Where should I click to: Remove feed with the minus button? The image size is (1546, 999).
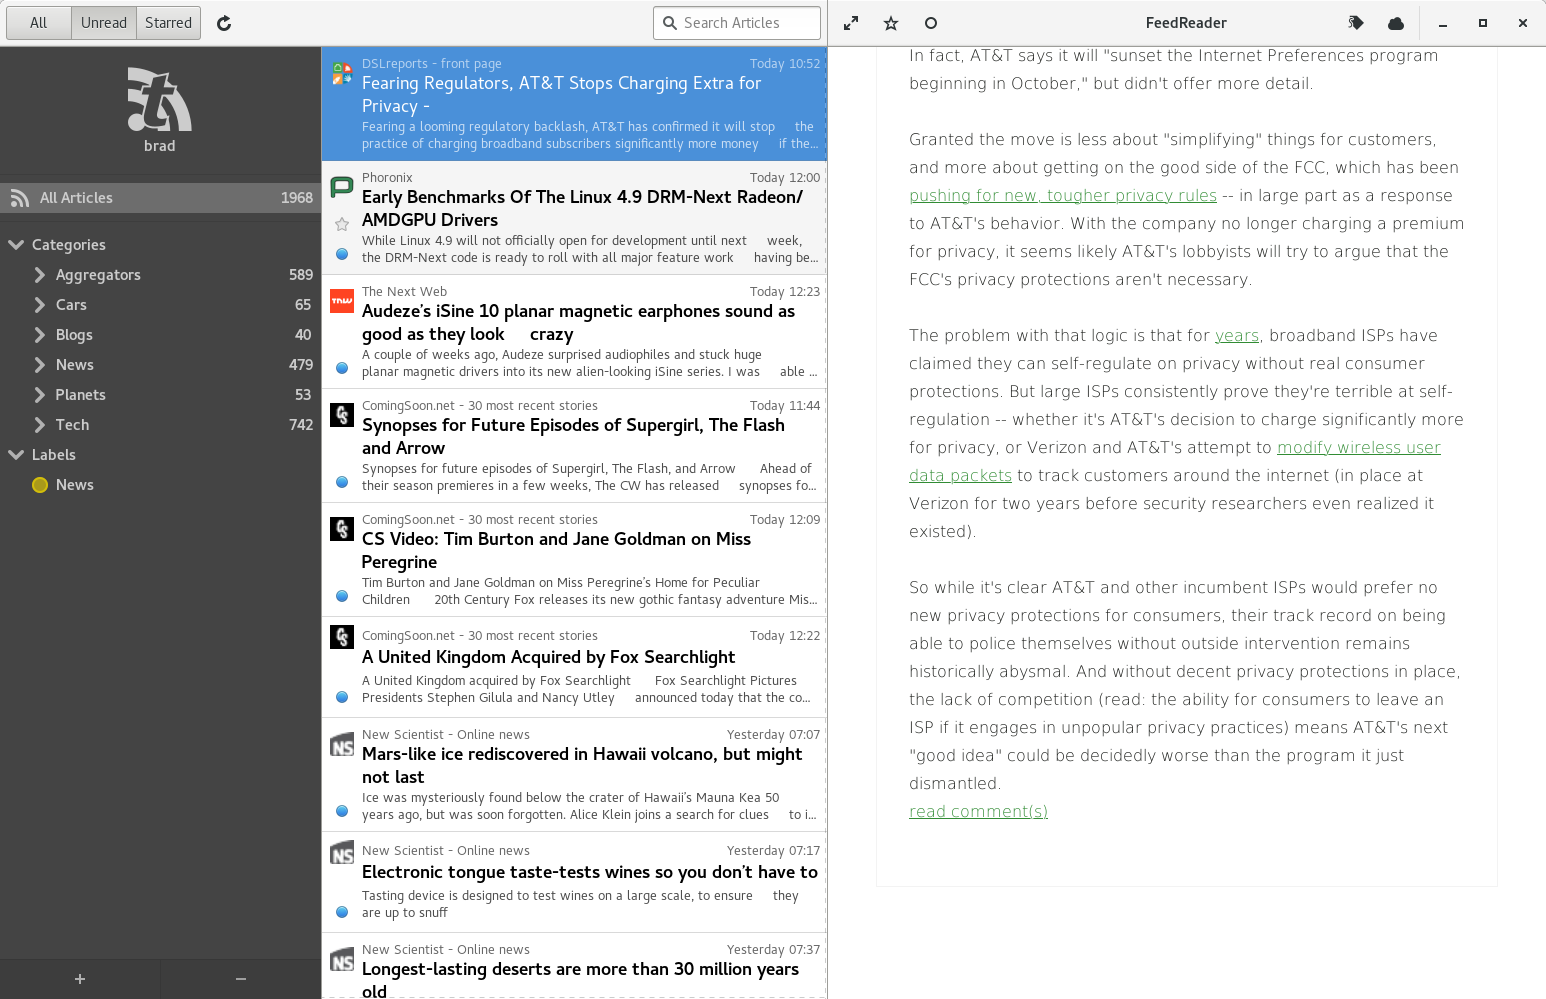pos(241,979)
